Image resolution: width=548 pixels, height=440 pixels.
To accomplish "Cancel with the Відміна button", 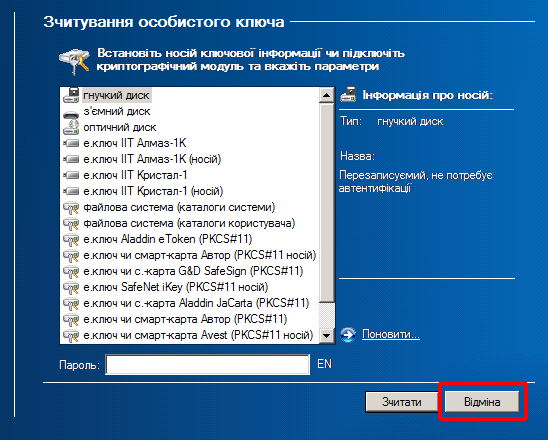I will [482, 402].
